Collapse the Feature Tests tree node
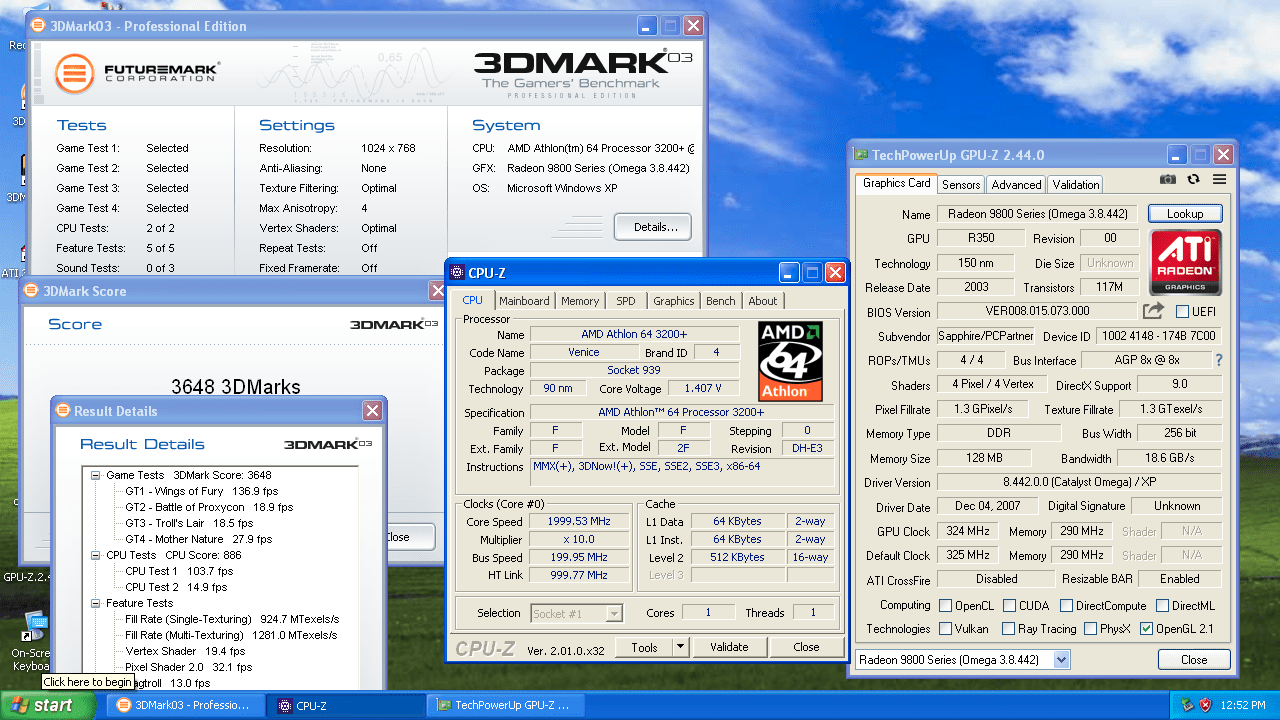Screen dimensions: 1280x720 coord(95,603)
